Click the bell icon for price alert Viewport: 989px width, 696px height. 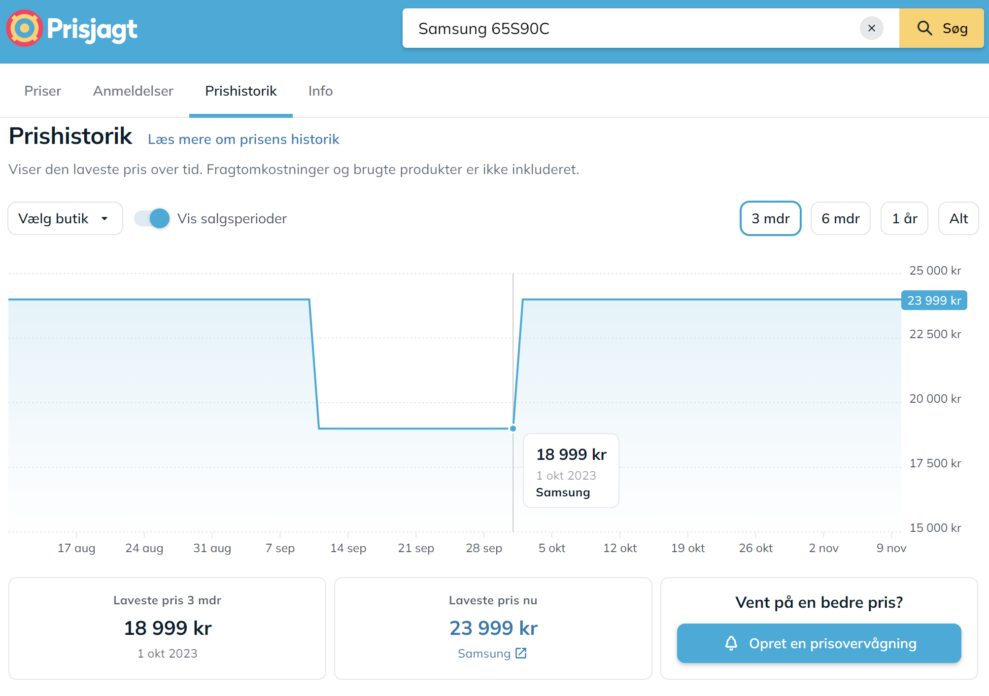[x=731, y=644]
